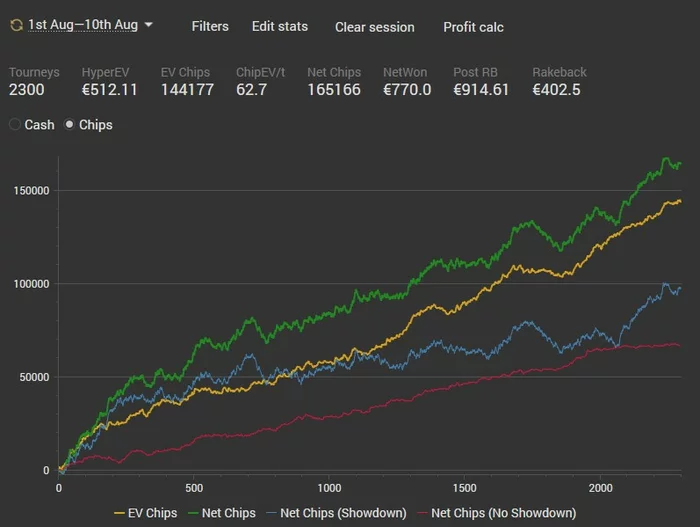Click the Rakeback stat €402.5
Image resolution: width=700 pixels, height=527 pixels.
557,90
